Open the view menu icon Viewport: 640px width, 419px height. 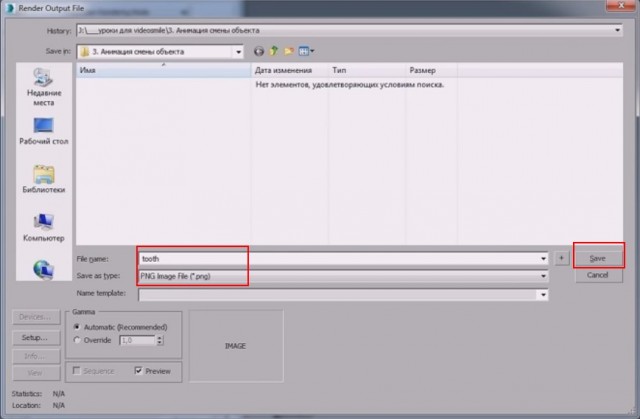(x=304, y=51)
